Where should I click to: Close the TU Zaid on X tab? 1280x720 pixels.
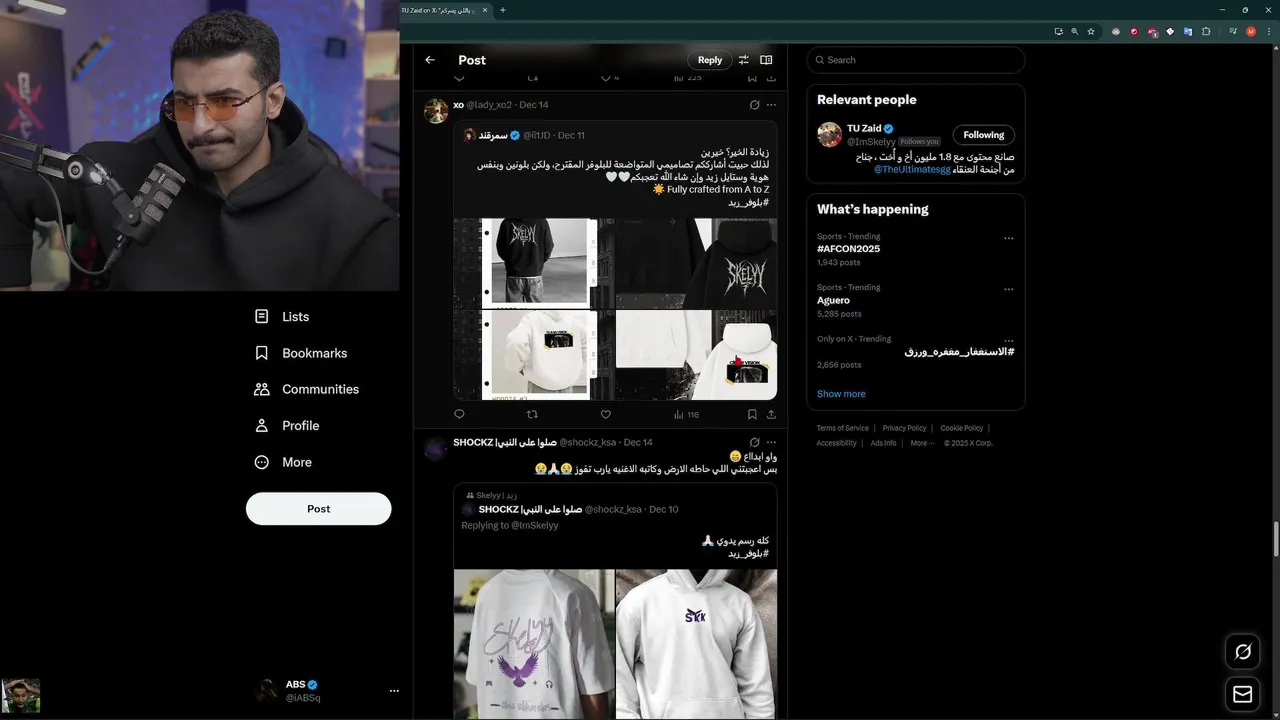(x=485, y=10)
